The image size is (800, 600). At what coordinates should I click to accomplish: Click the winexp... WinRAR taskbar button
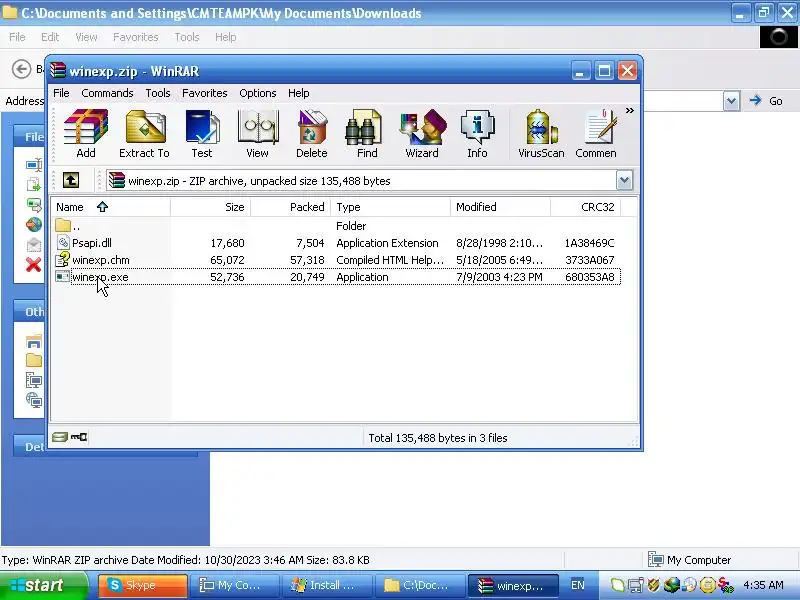tap(513, 585)
